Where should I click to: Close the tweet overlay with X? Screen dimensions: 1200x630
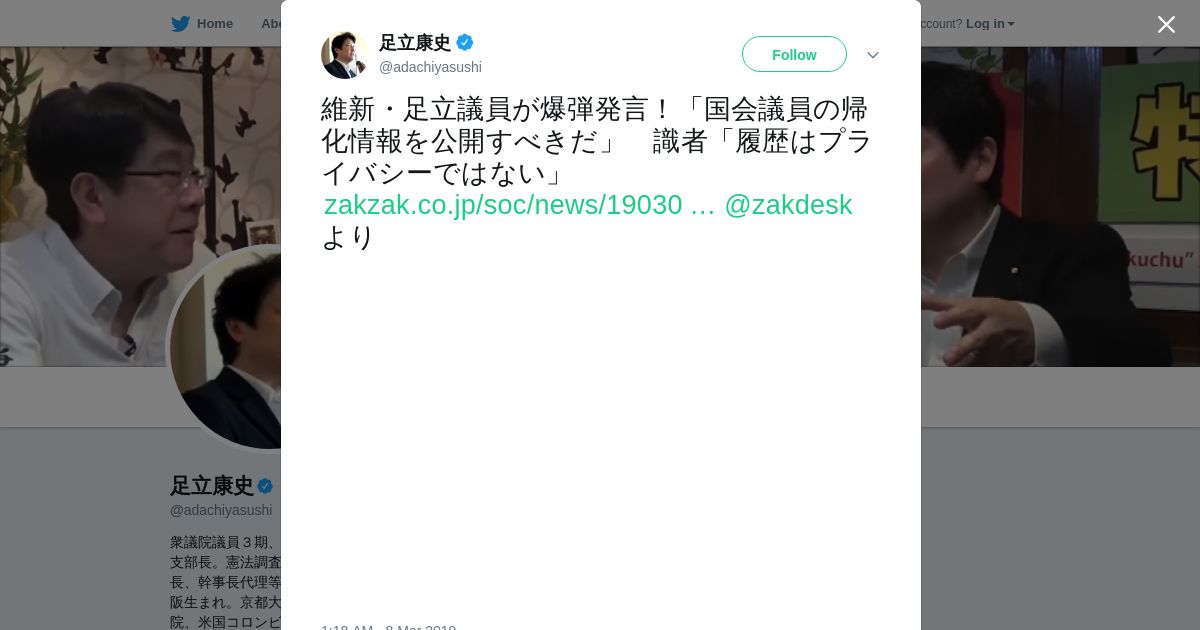pyautogui.click(x=1166, y=24)
